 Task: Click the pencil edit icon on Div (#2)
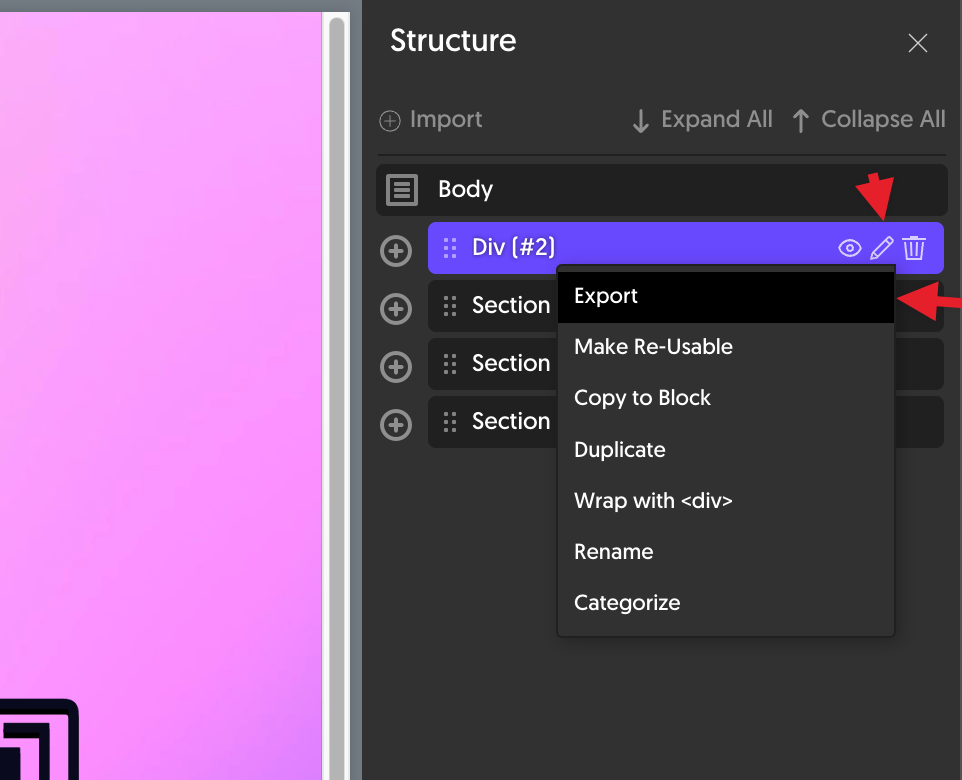coord(882,248)
